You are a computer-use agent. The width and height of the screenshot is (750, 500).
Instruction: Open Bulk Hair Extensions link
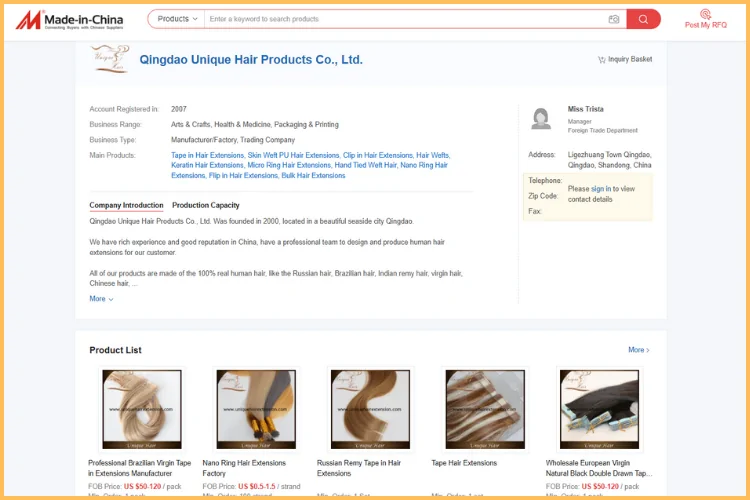[x=313, y=176]
